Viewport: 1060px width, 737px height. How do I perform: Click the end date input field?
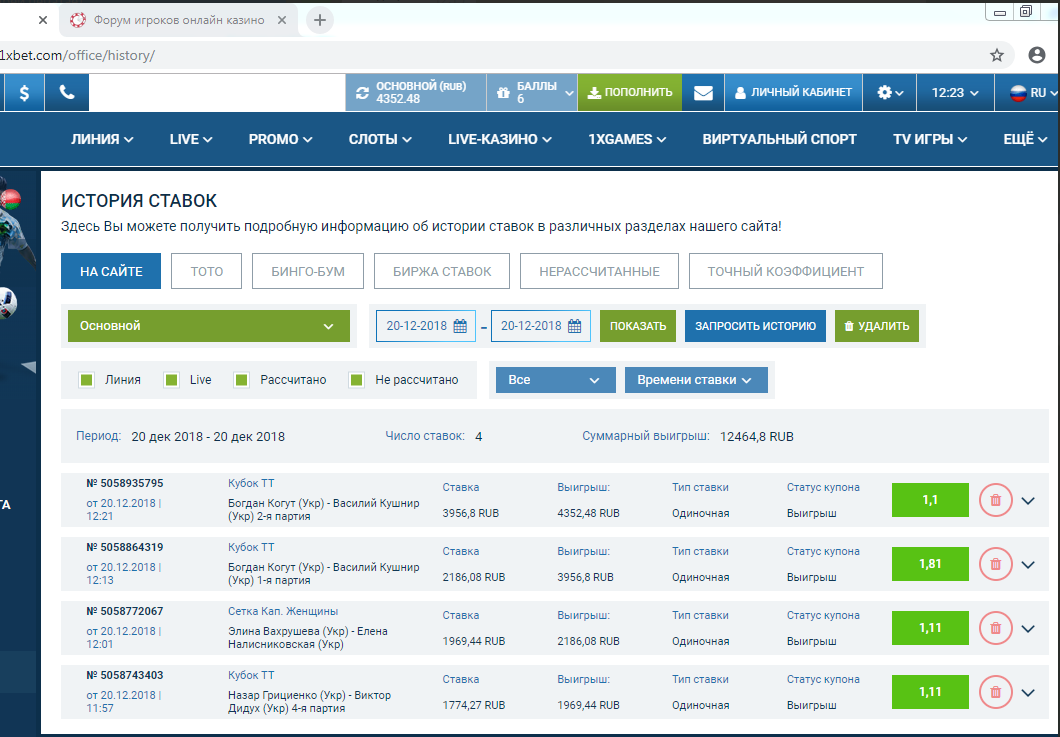(x=530, y=326)
